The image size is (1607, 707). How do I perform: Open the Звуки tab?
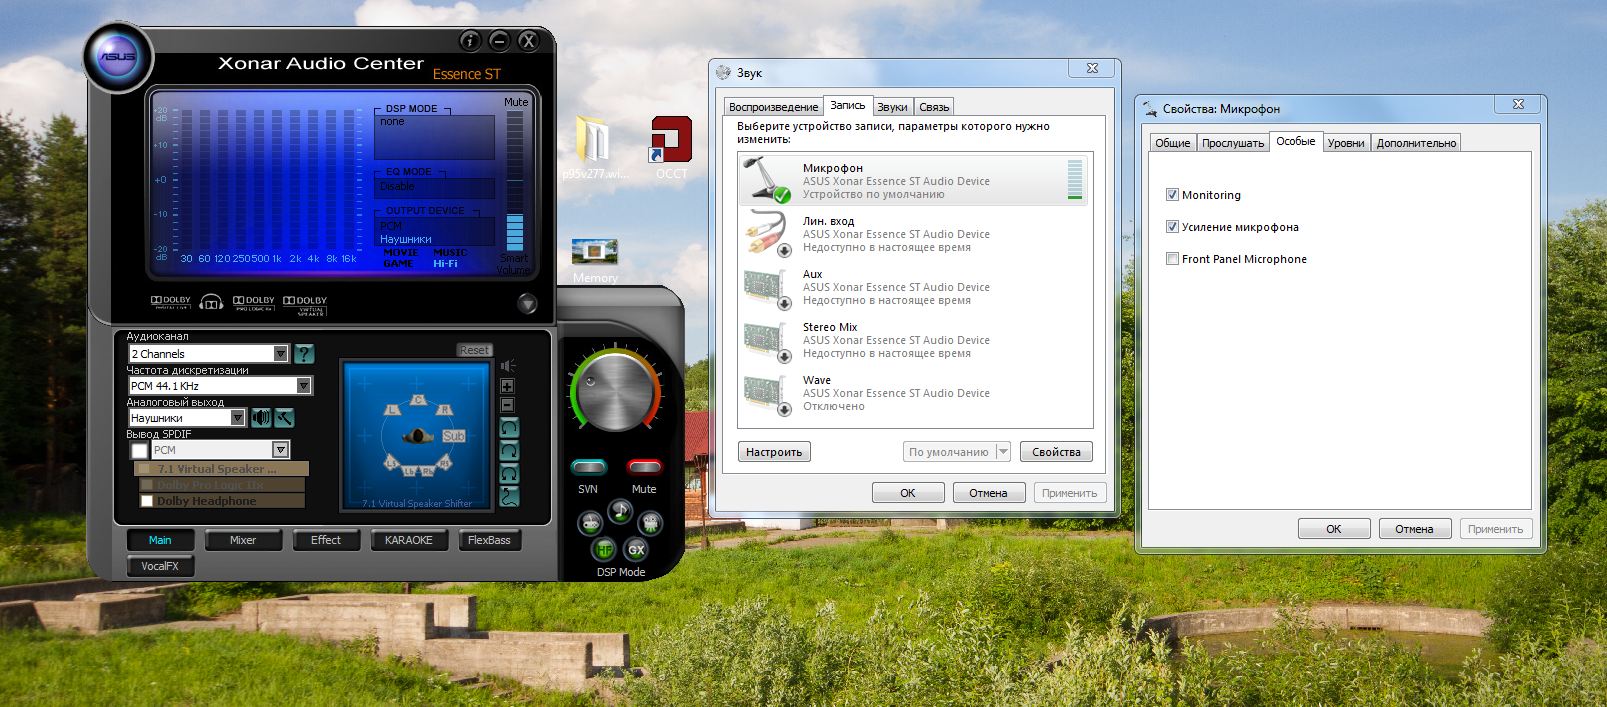pyautogui.click(x=892, y=107)
